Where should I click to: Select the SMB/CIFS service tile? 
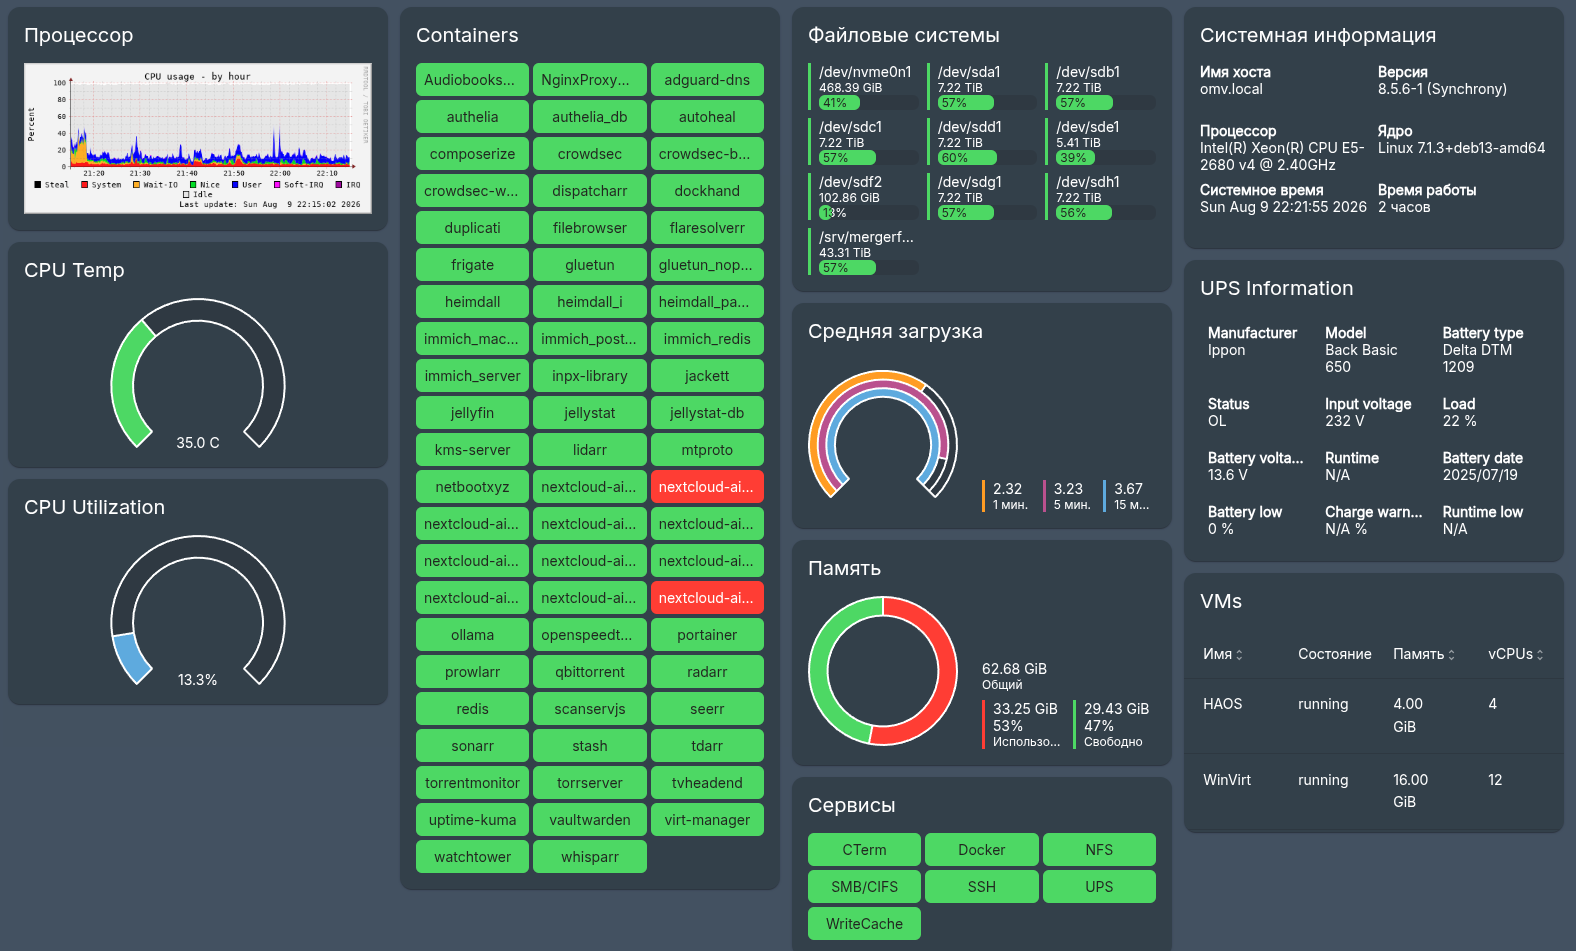click(x=864, y=887)
